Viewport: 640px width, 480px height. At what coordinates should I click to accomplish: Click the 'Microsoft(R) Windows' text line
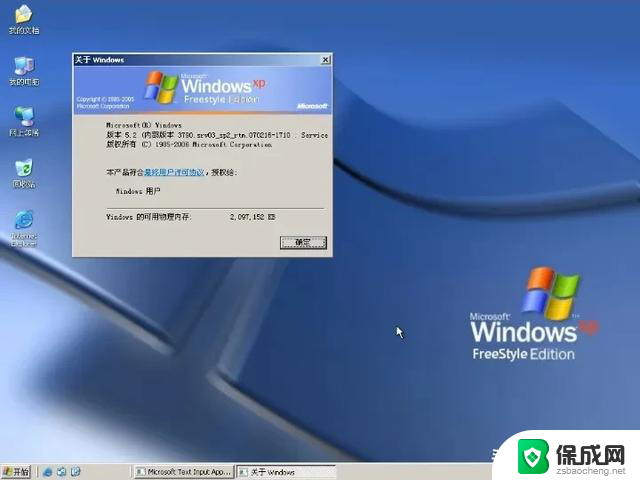[x=144, y=125]
